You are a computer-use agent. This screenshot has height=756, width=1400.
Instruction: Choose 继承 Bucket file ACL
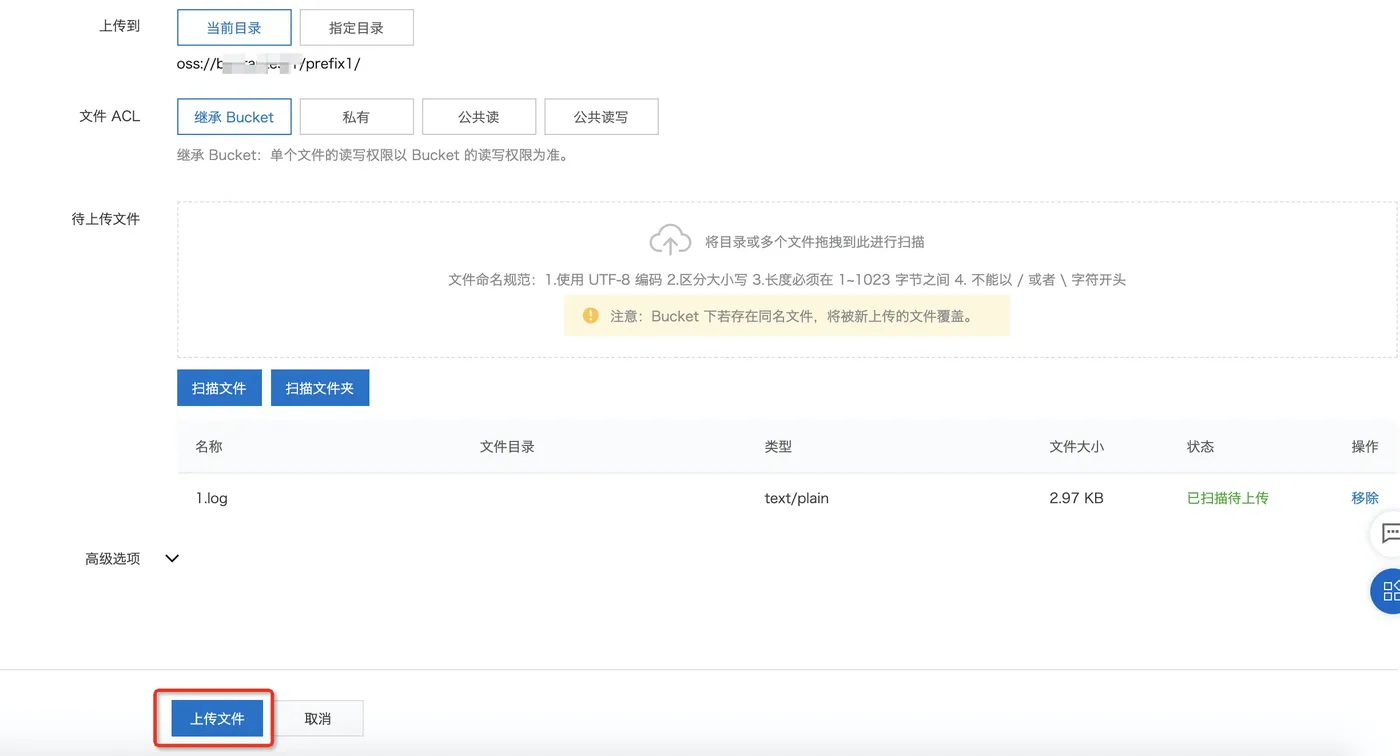click(234, 117)
